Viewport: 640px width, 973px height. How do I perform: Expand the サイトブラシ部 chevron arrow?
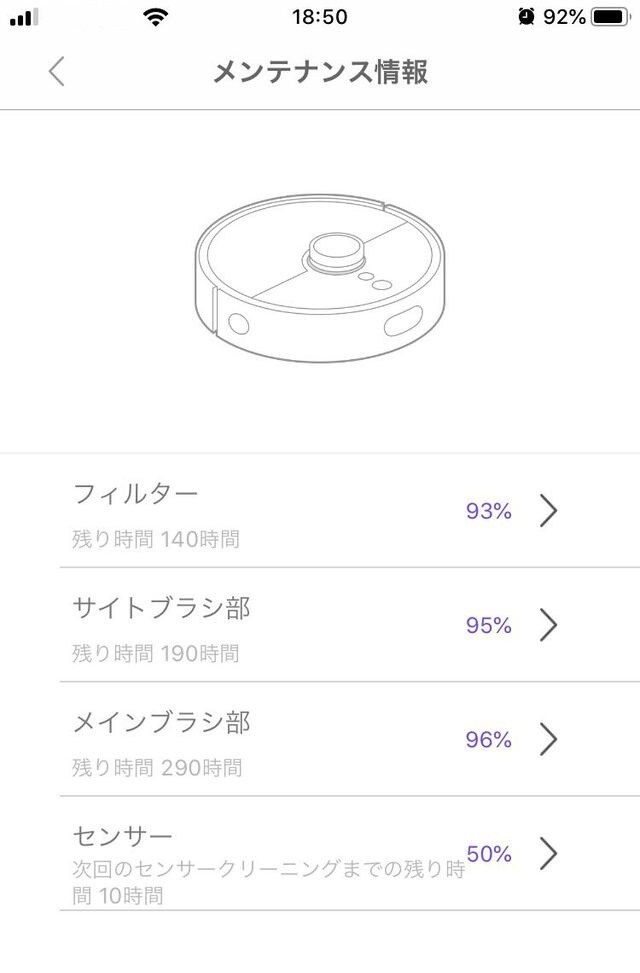click(547, 625)
